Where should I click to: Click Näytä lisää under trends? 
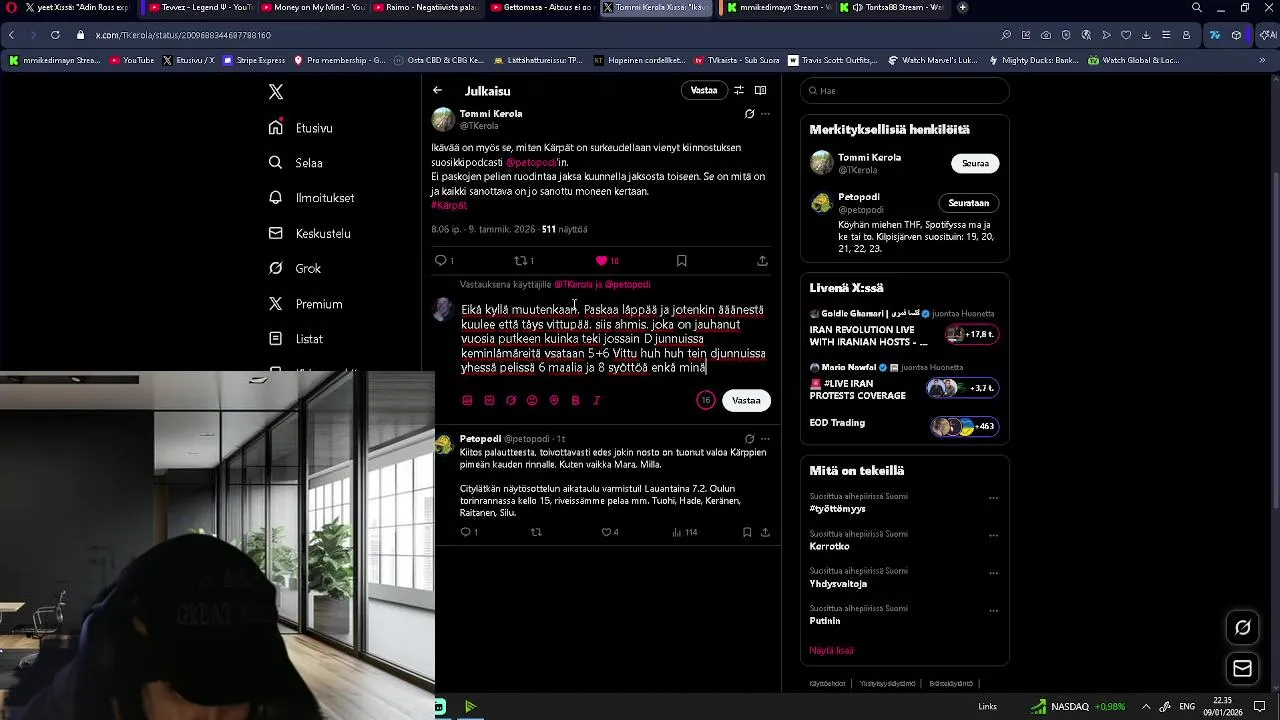[831, 650]
